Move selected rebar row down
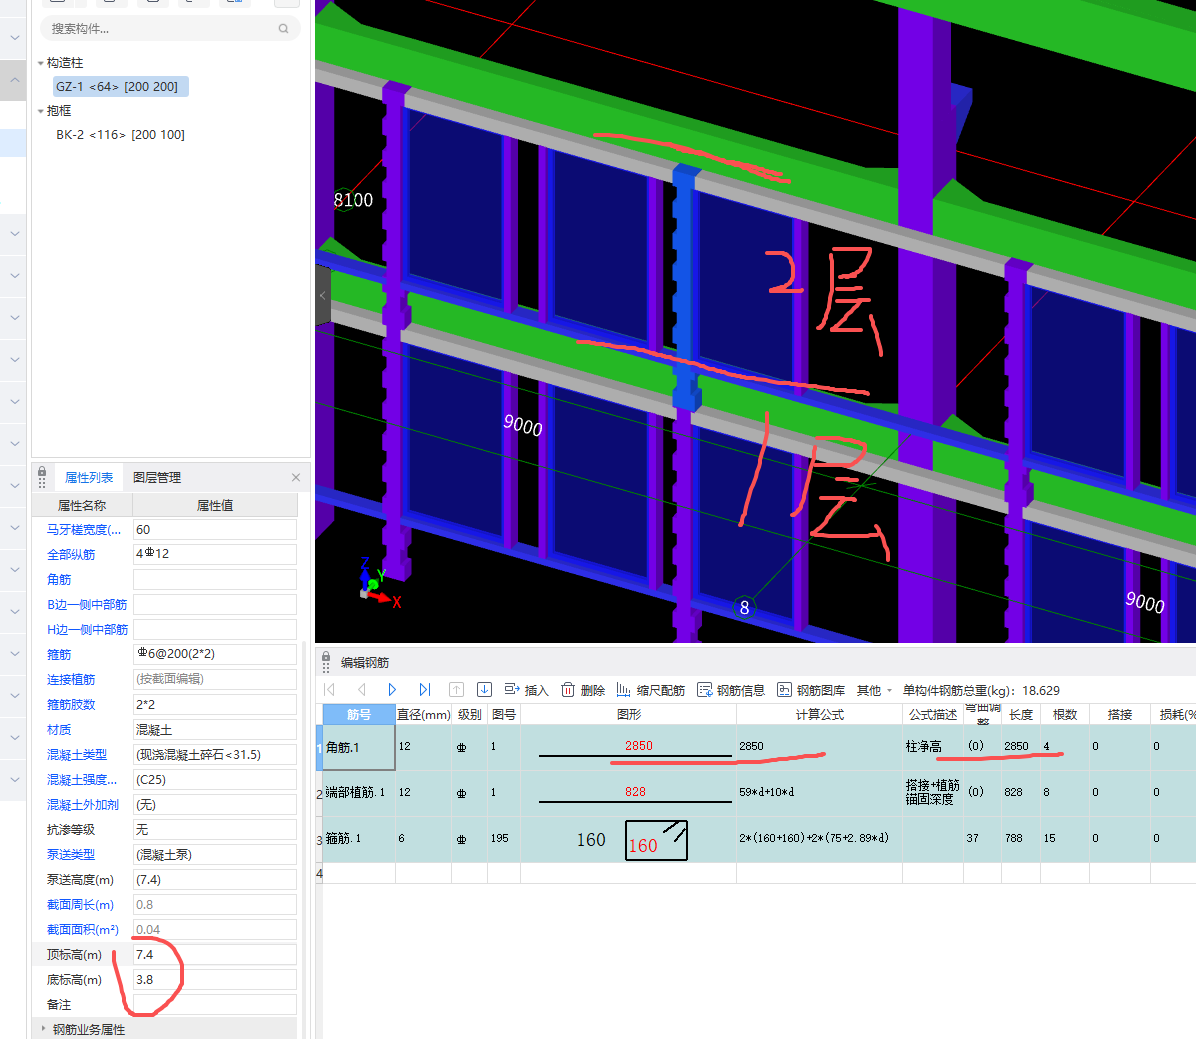 click(484, 690)
